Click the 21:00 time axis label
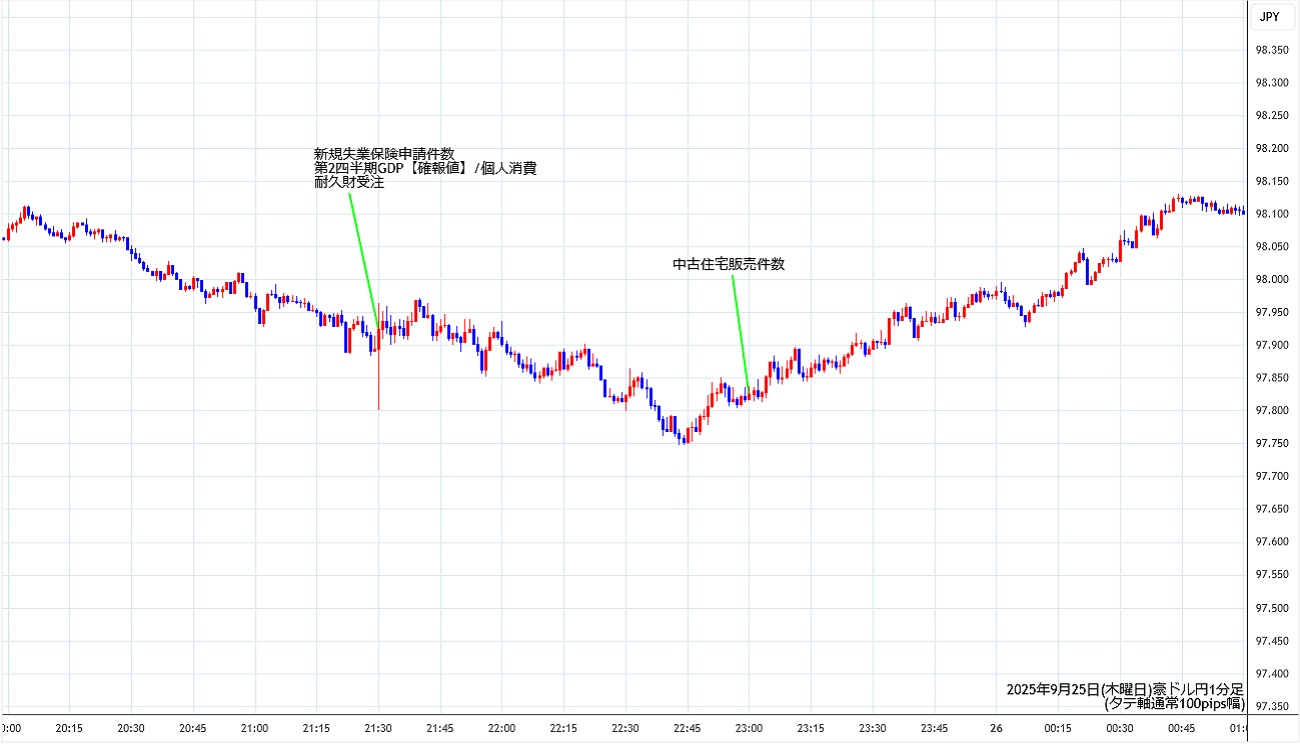 pos(255,729)
